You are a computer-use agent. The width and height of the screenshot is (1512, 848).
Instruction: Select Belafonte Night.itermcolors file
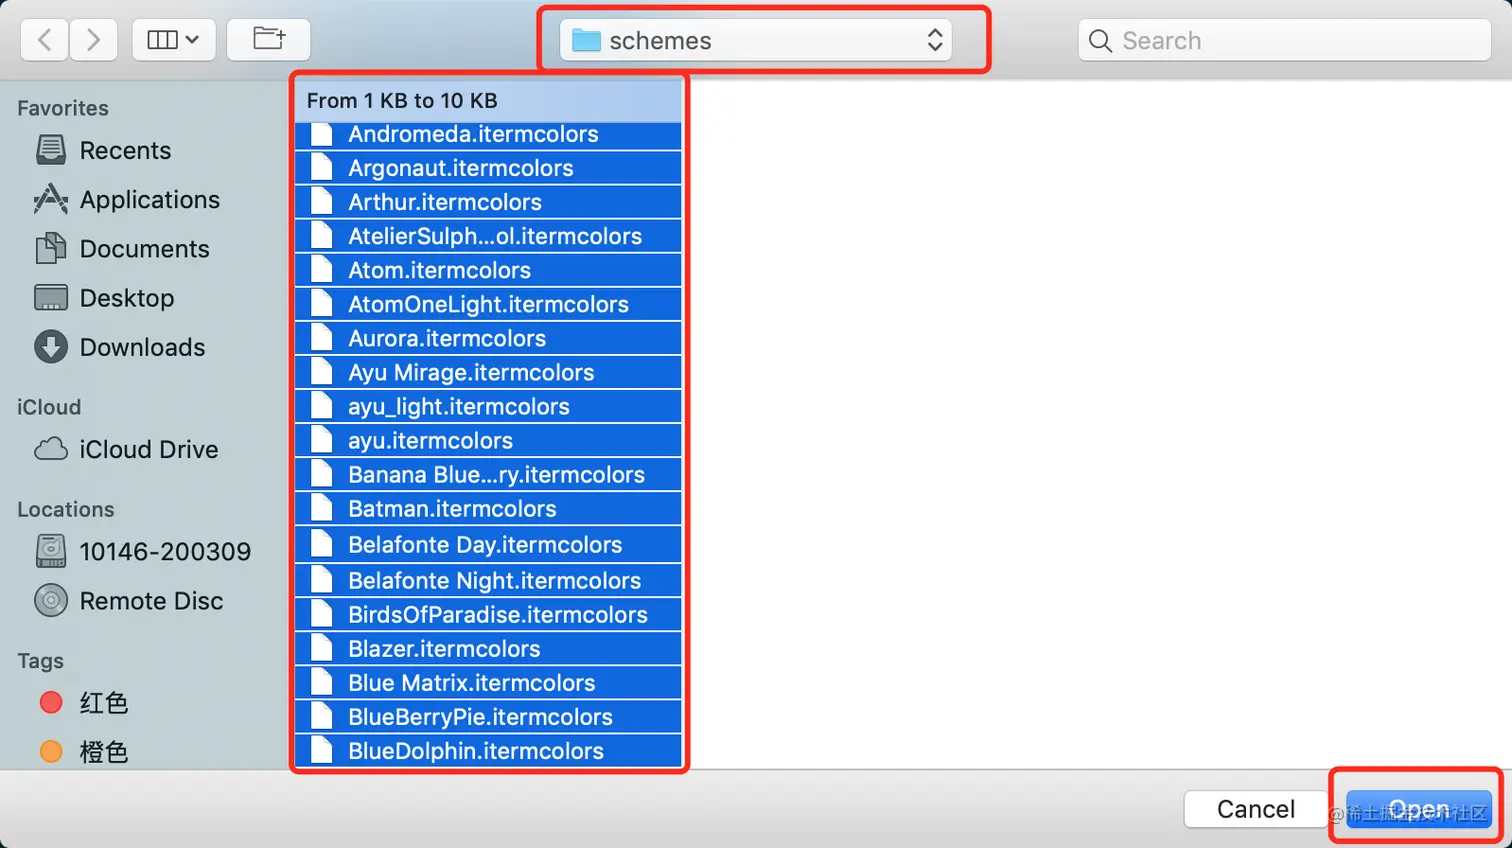point(488,580)
